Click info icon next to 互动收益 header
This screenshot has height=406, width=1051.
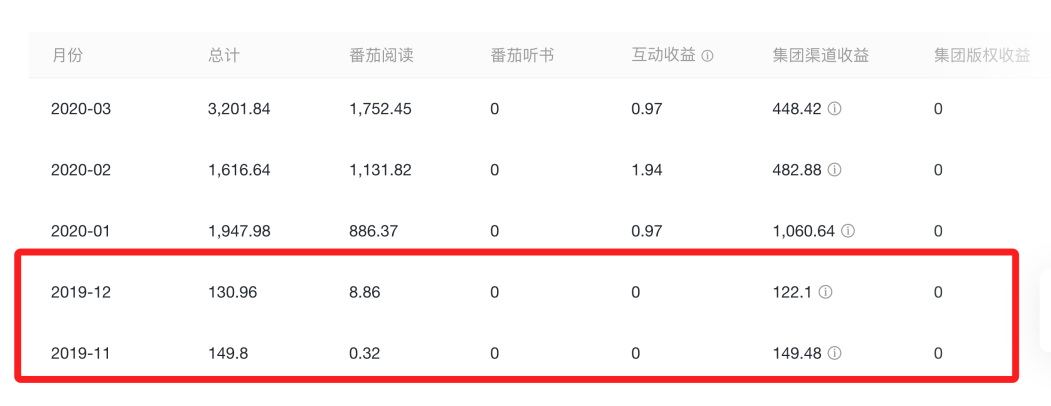click(x=707, y=56)
